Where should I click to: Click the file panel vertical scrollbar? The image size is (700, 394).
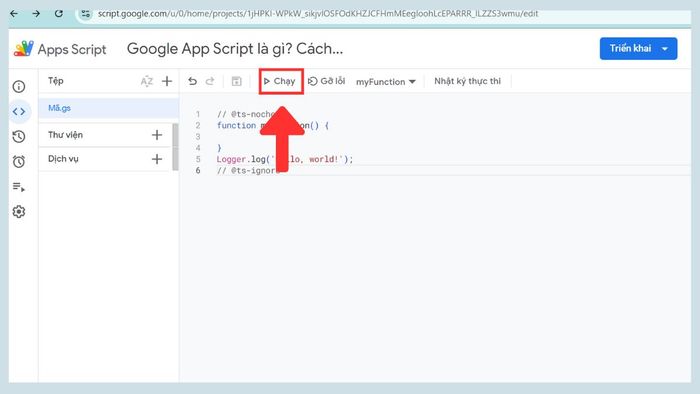(x=175, y=147)
